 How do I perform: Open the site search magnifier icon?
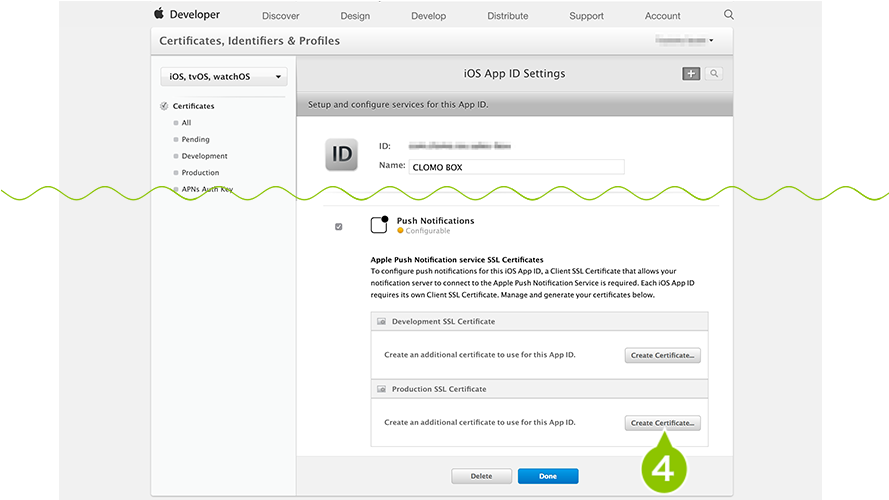point(729,15)
